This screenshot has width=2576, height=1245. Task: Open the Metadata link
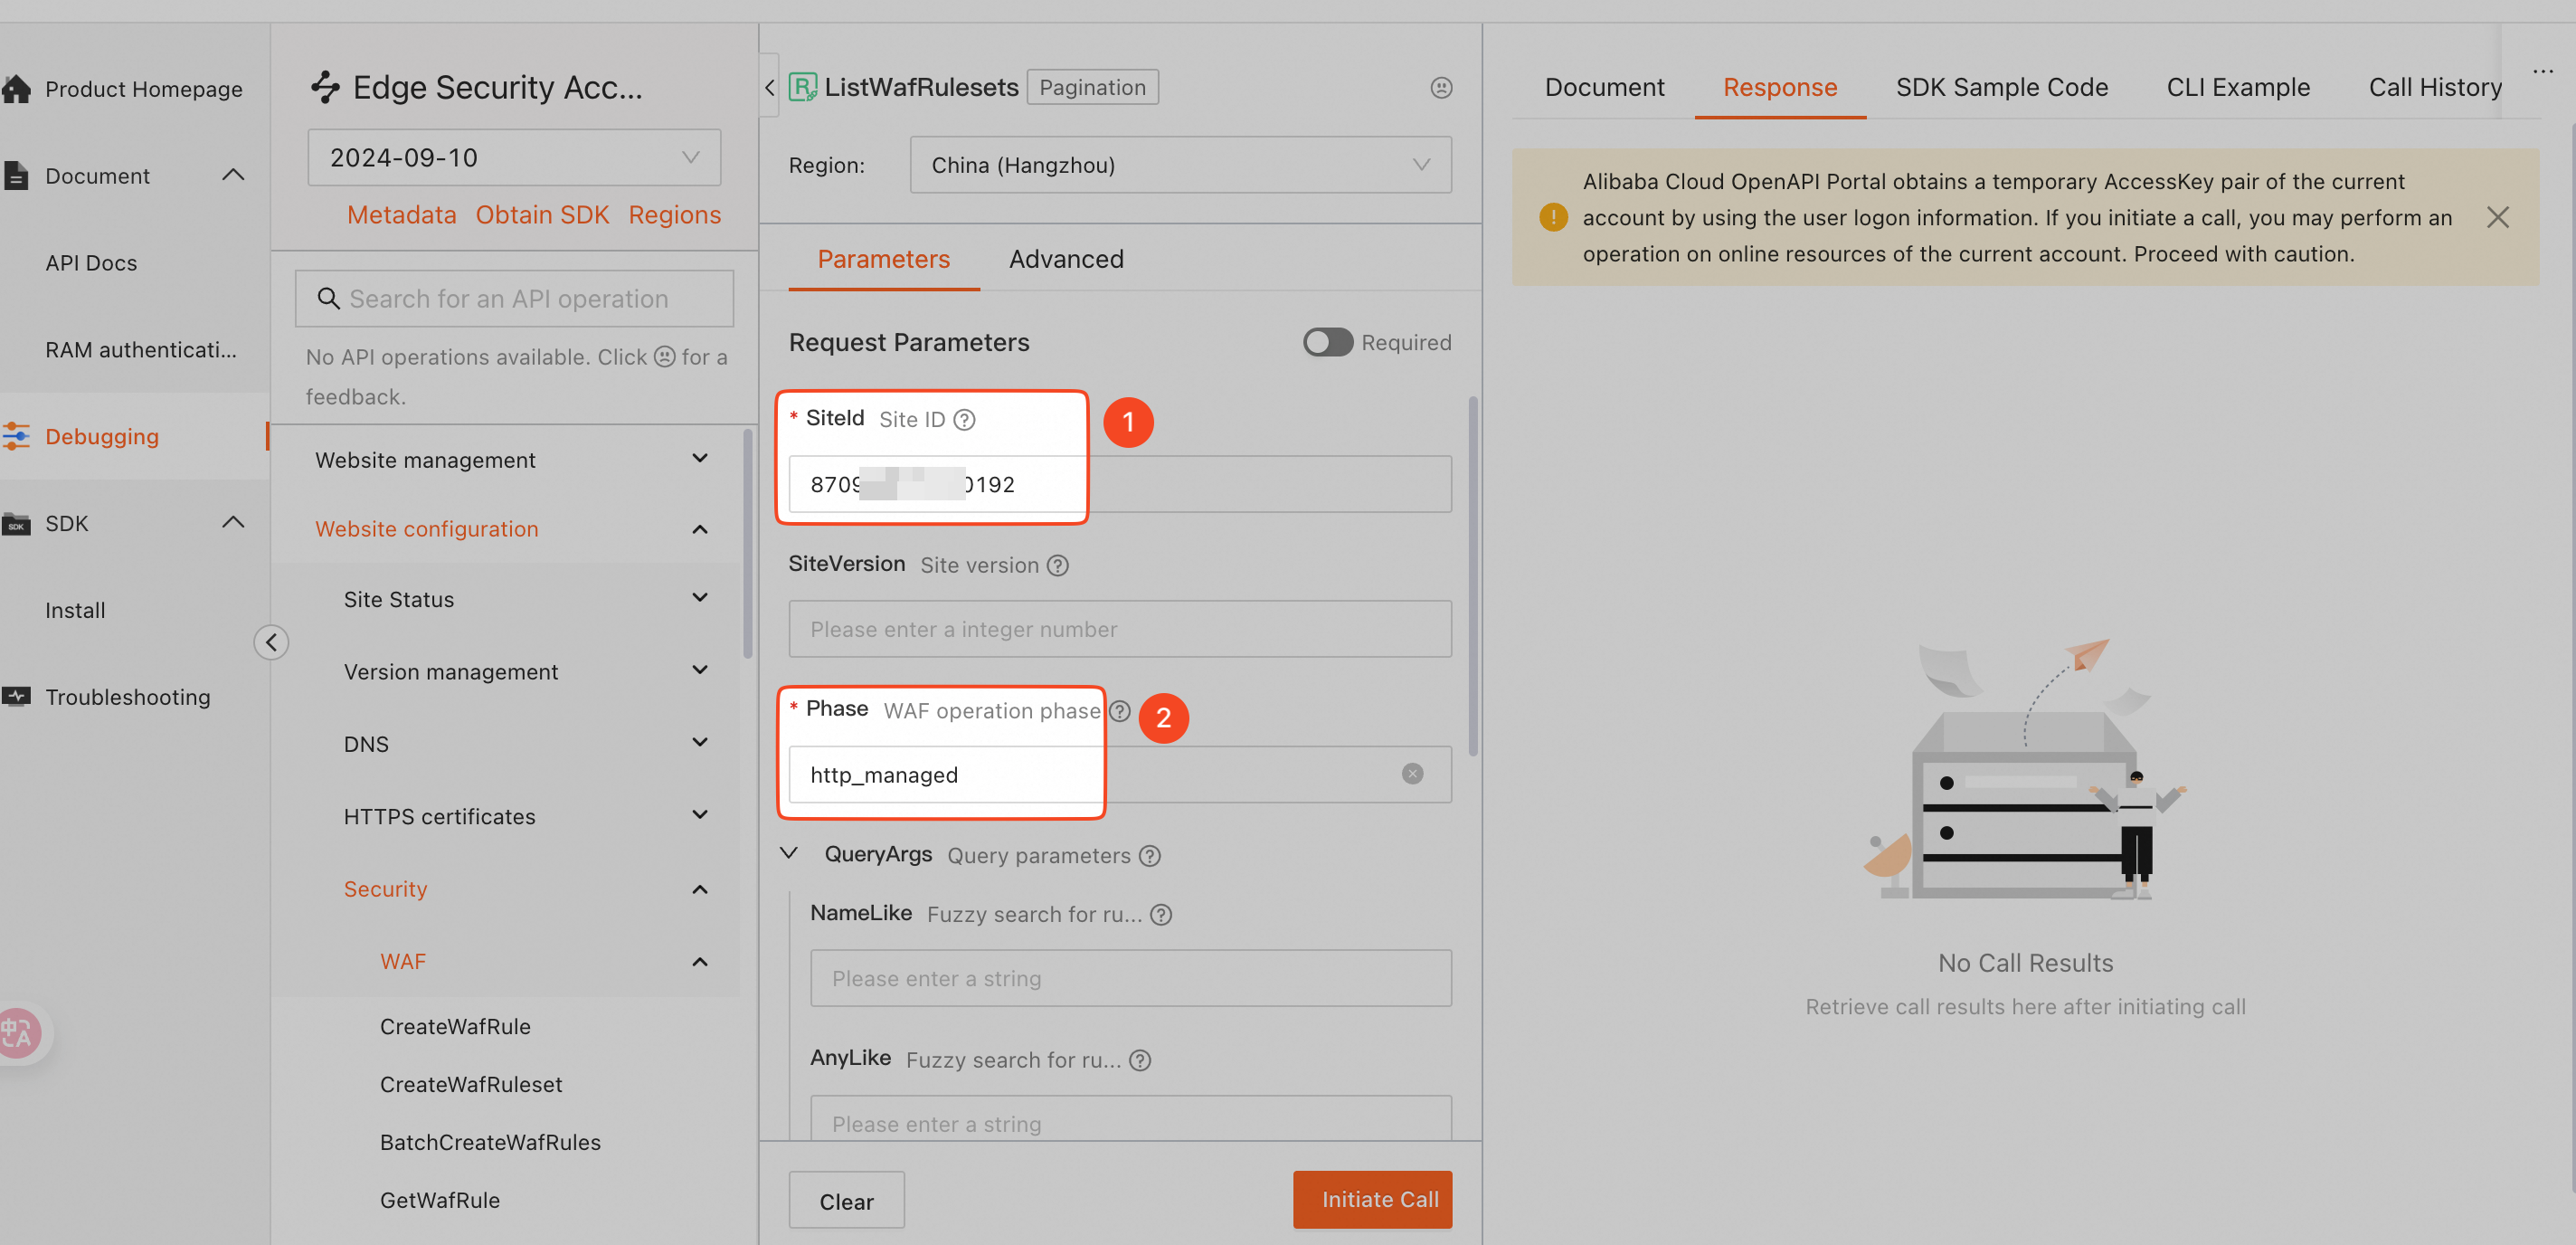tap(401, 215)
